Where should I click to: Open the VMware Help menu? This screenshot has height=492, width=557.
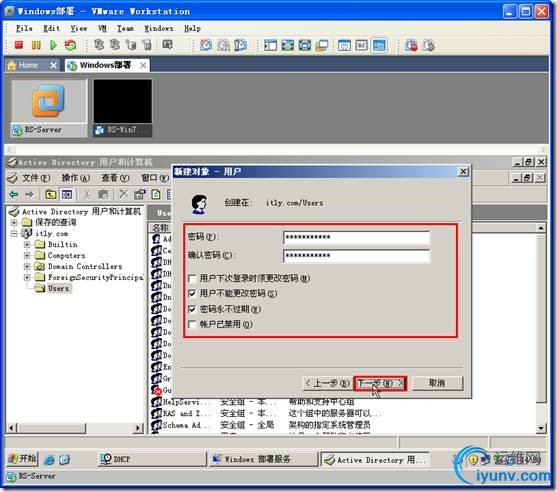pyautogui.click(x=192, y=28)
